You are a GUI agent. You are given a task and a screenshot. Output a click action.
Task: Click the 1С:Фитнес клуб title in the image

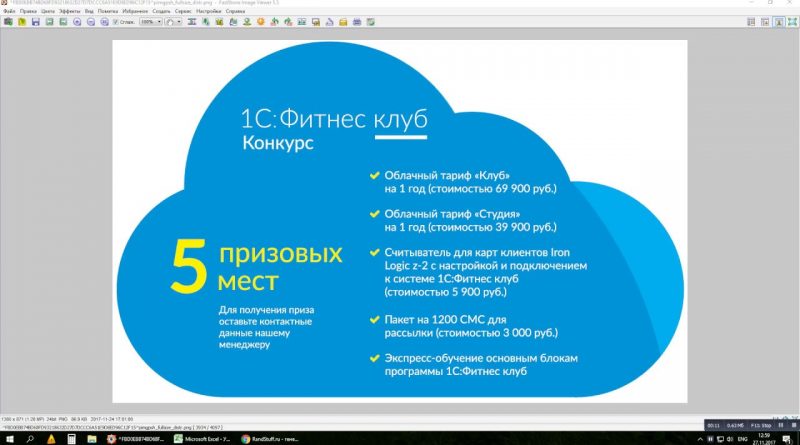point(334,119)
